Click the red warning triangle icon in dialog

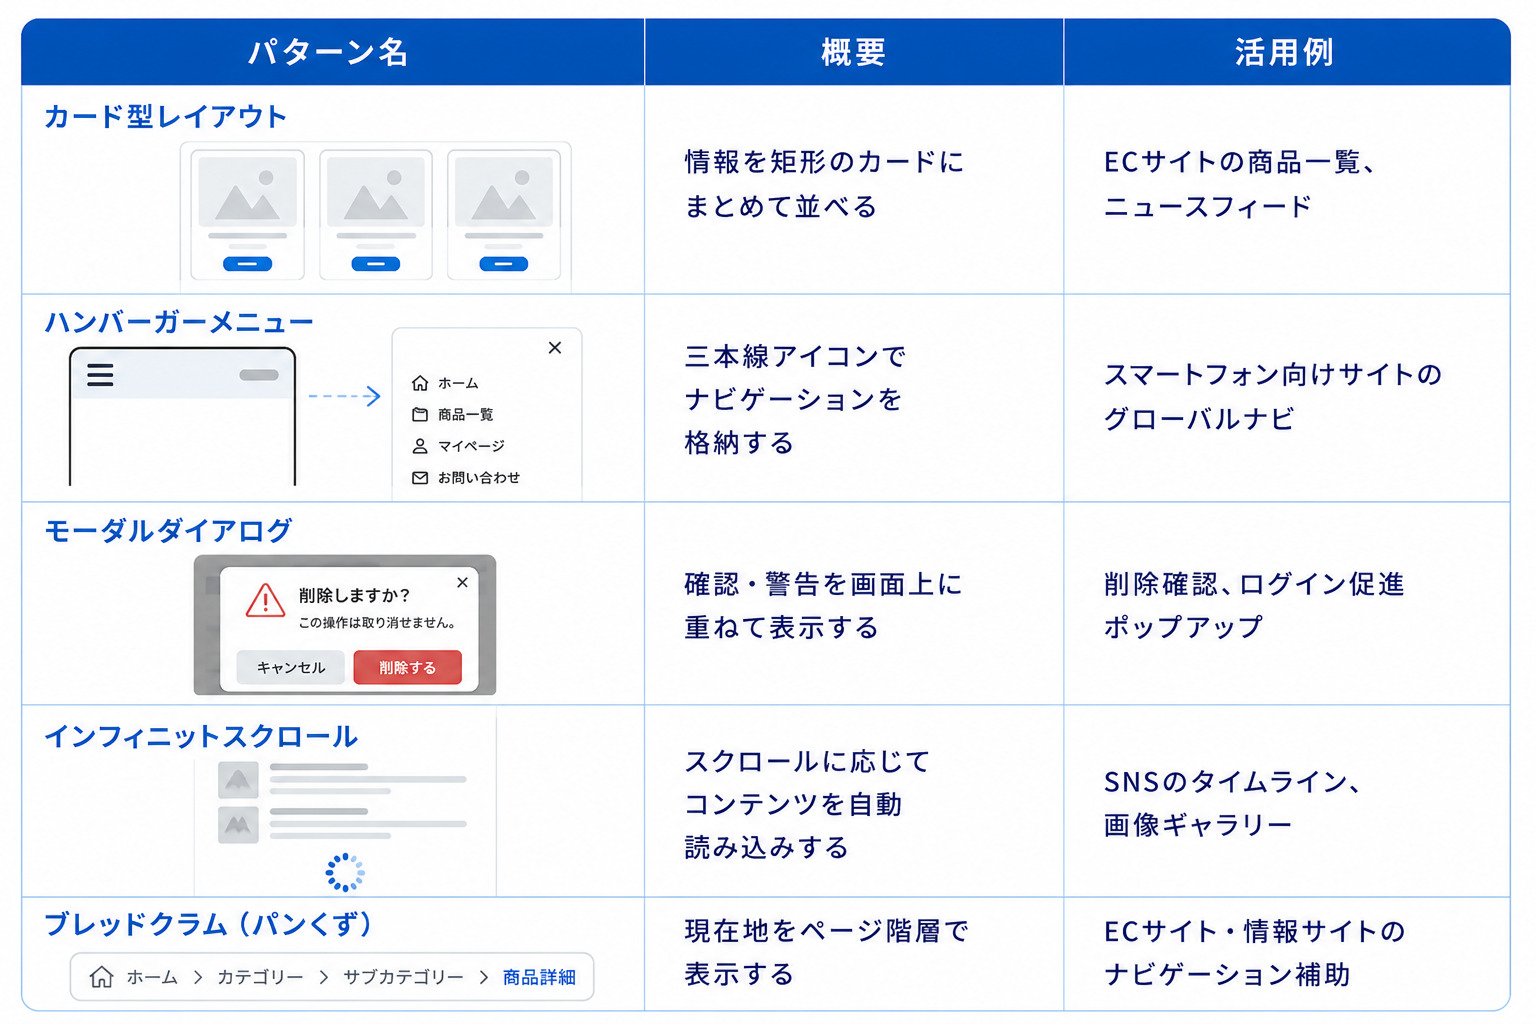pyautogui.click(x=265, y=601)
